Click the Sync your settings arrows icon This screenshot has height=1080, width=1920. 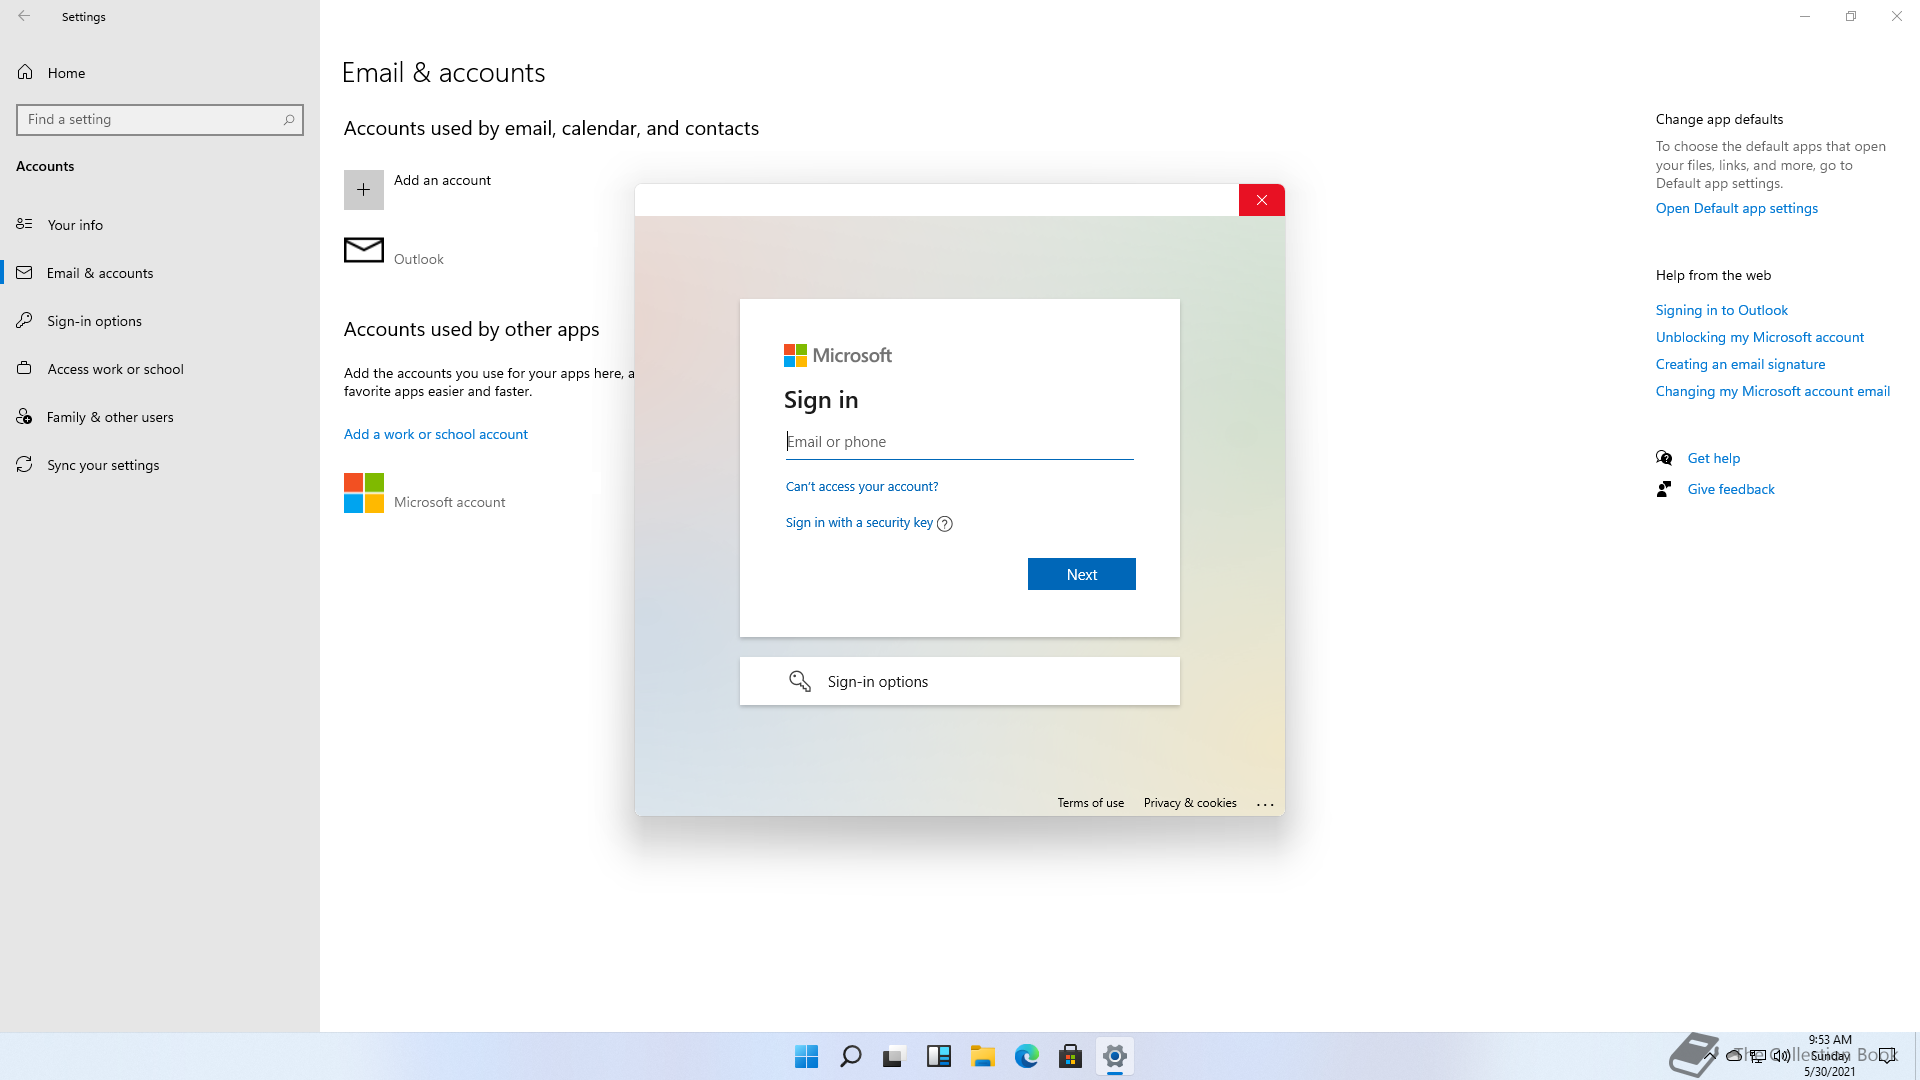25,465
